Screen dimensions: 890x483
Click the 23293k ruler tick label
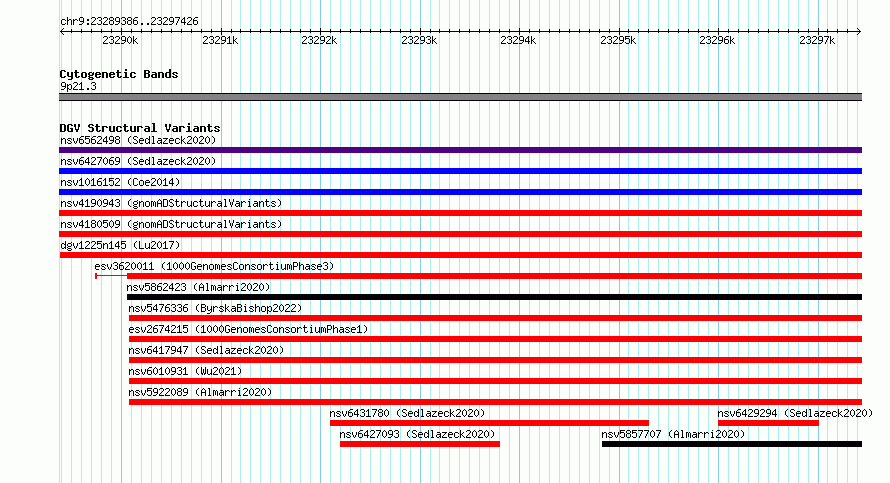(419, 40)
